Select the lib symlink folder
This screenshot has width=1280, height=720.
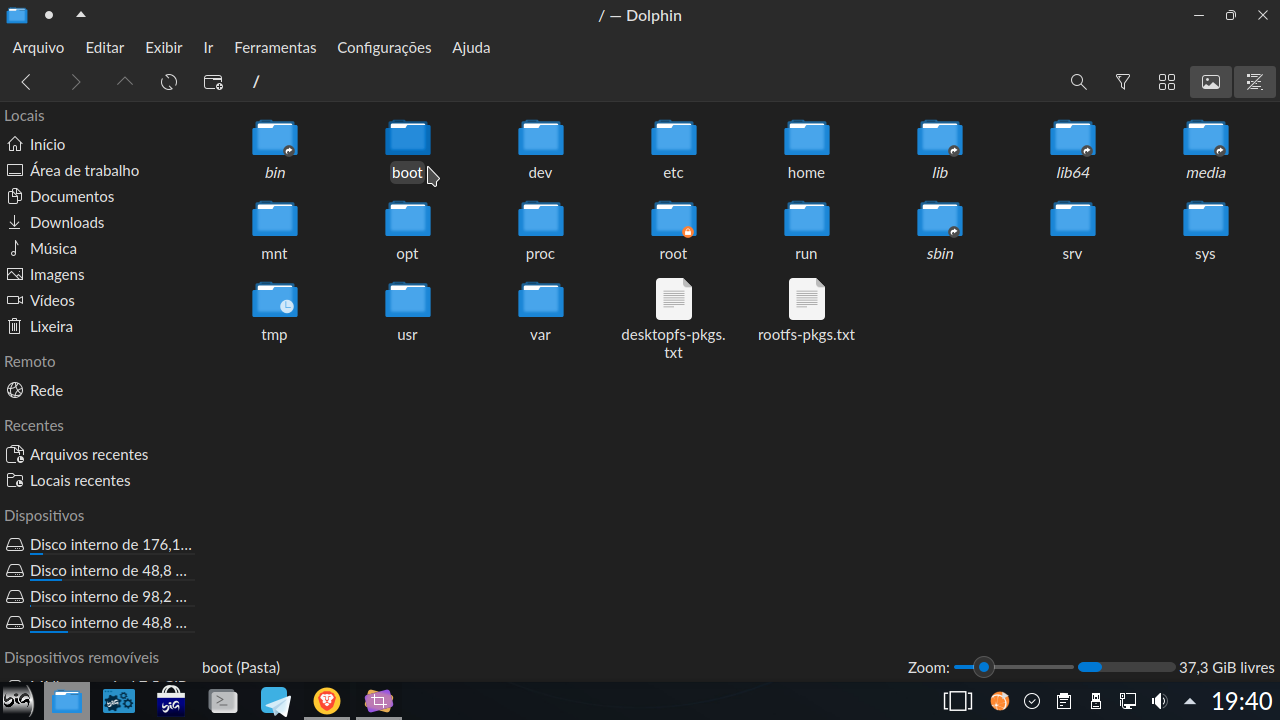click(x=940, y=138)
